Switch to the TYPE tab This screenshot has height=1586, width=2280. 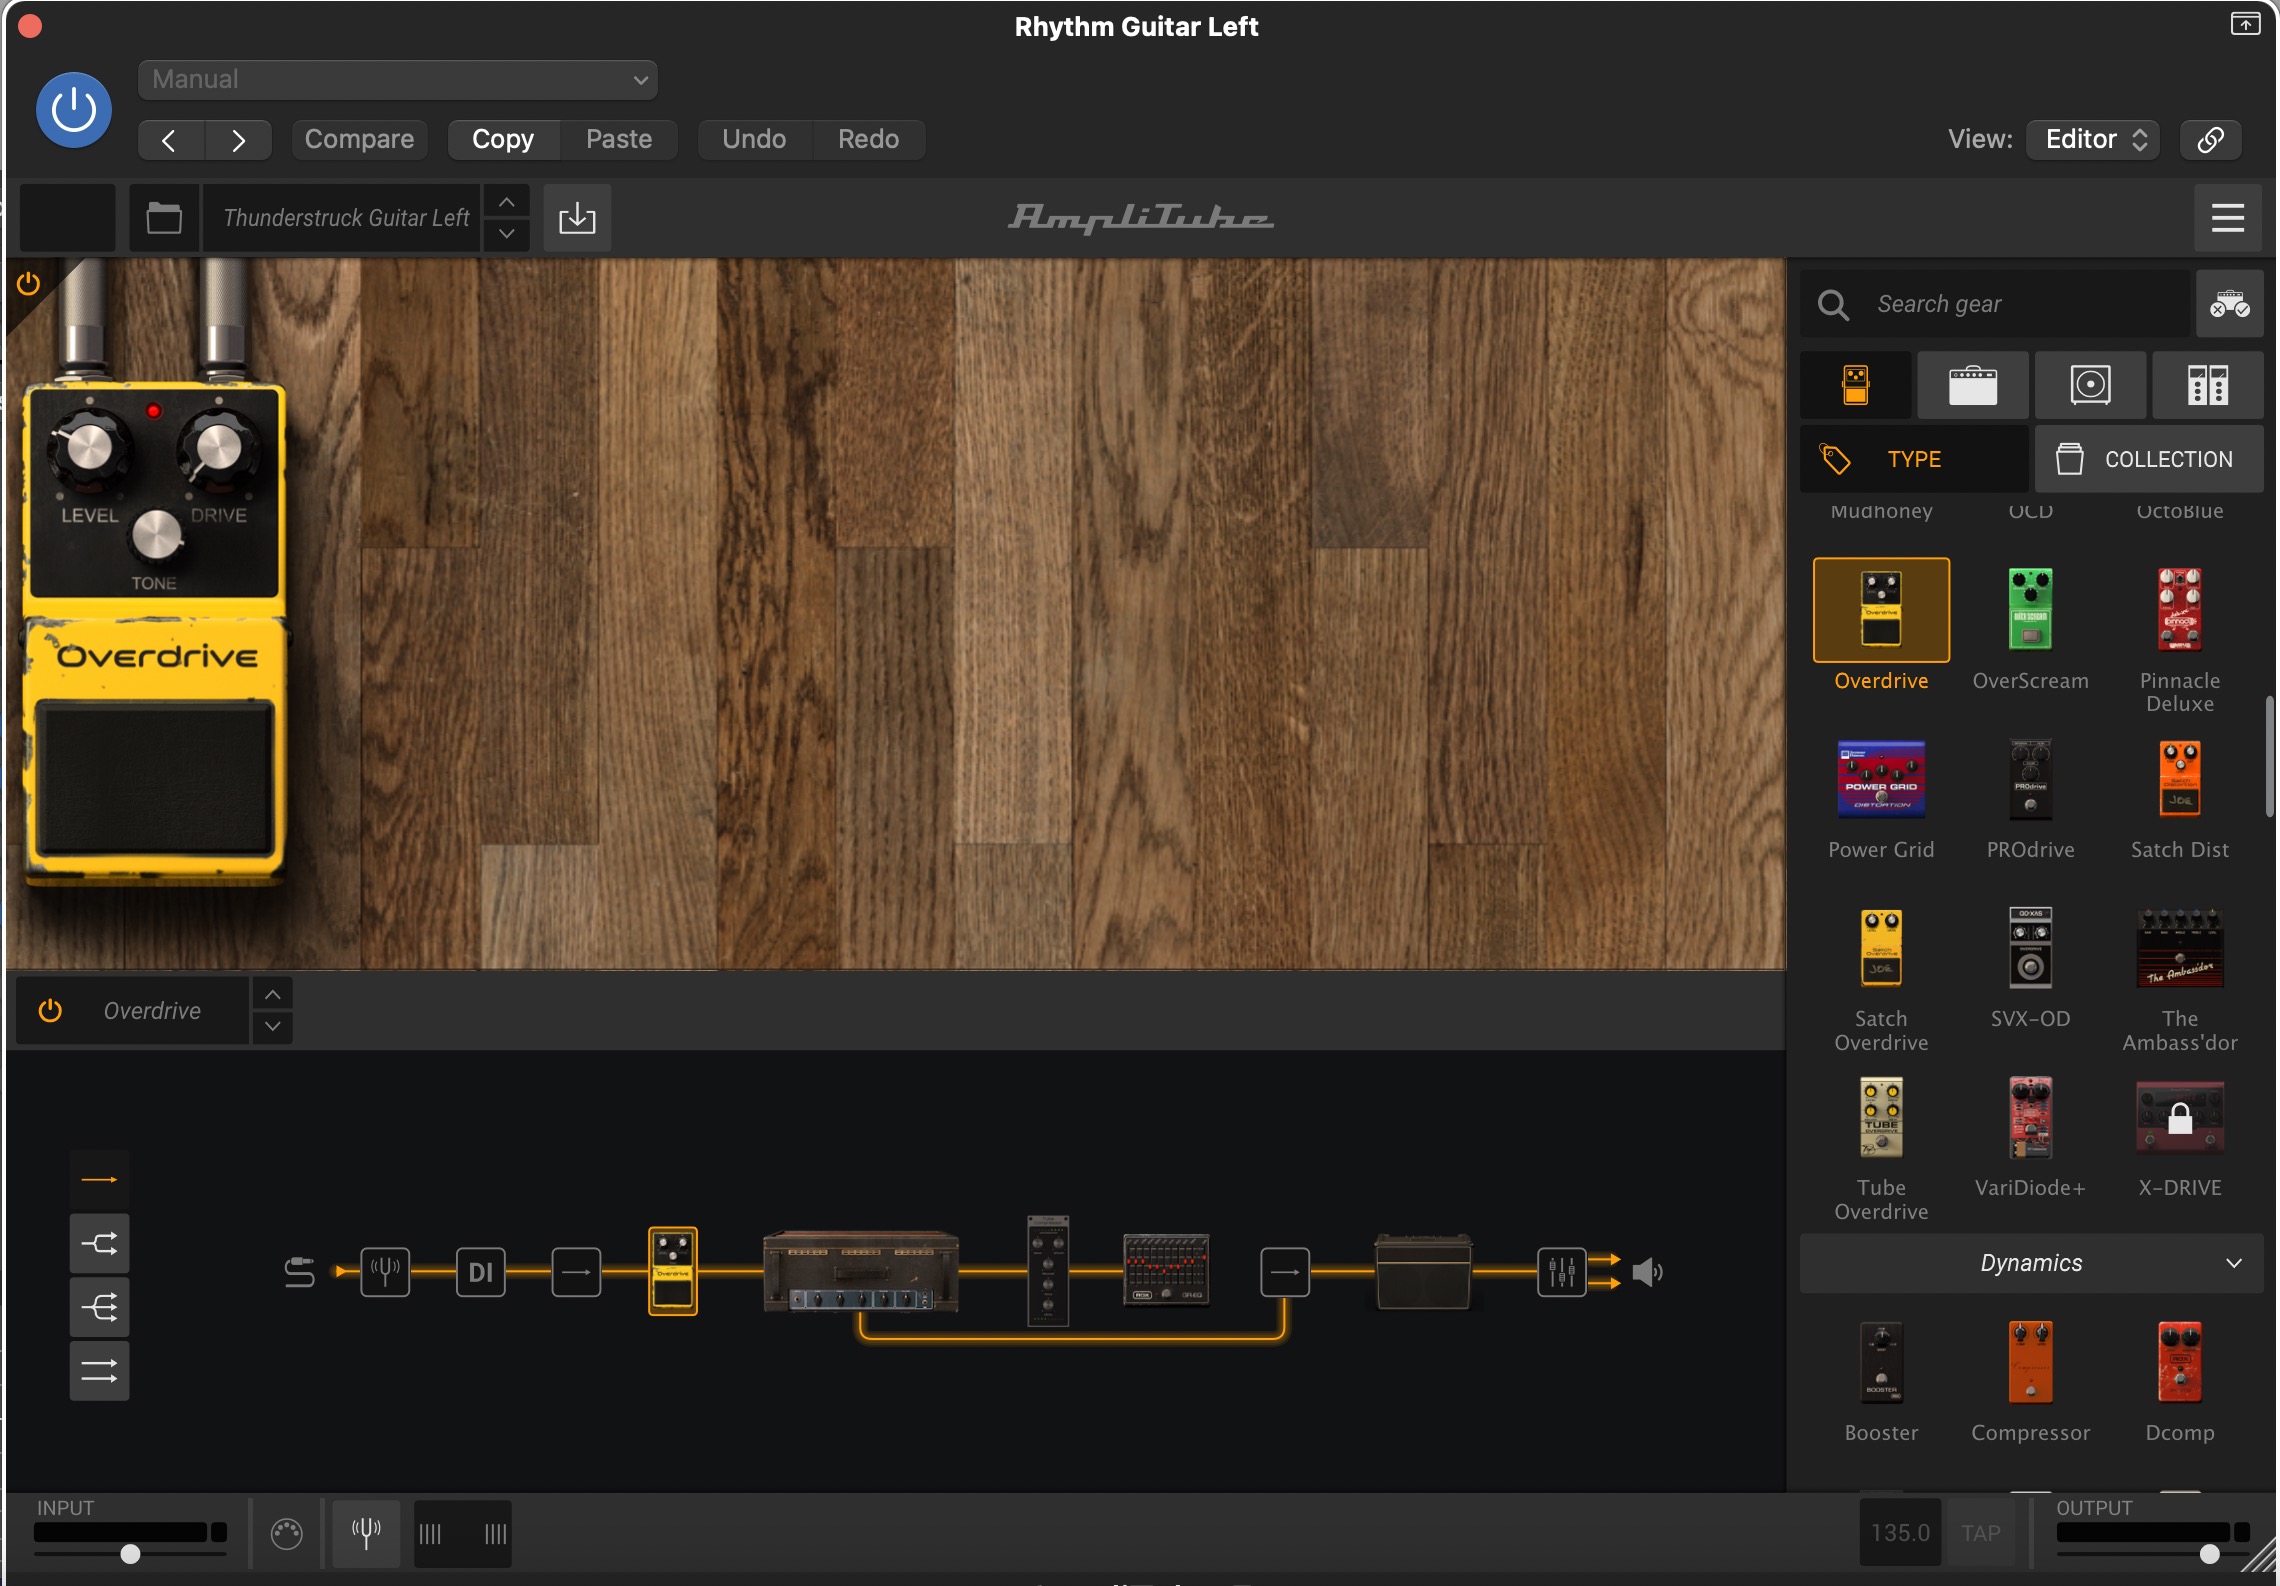point(1914,459)
